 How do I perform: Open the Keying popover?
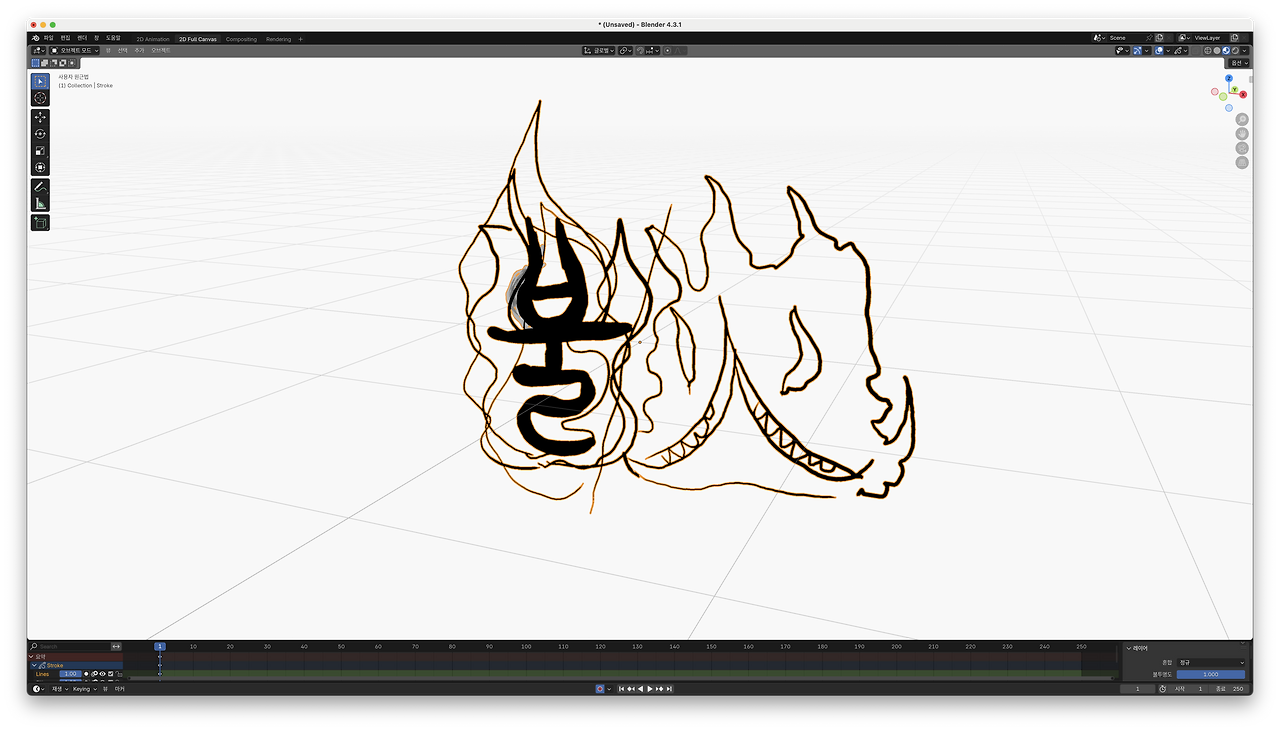(83, 689)
